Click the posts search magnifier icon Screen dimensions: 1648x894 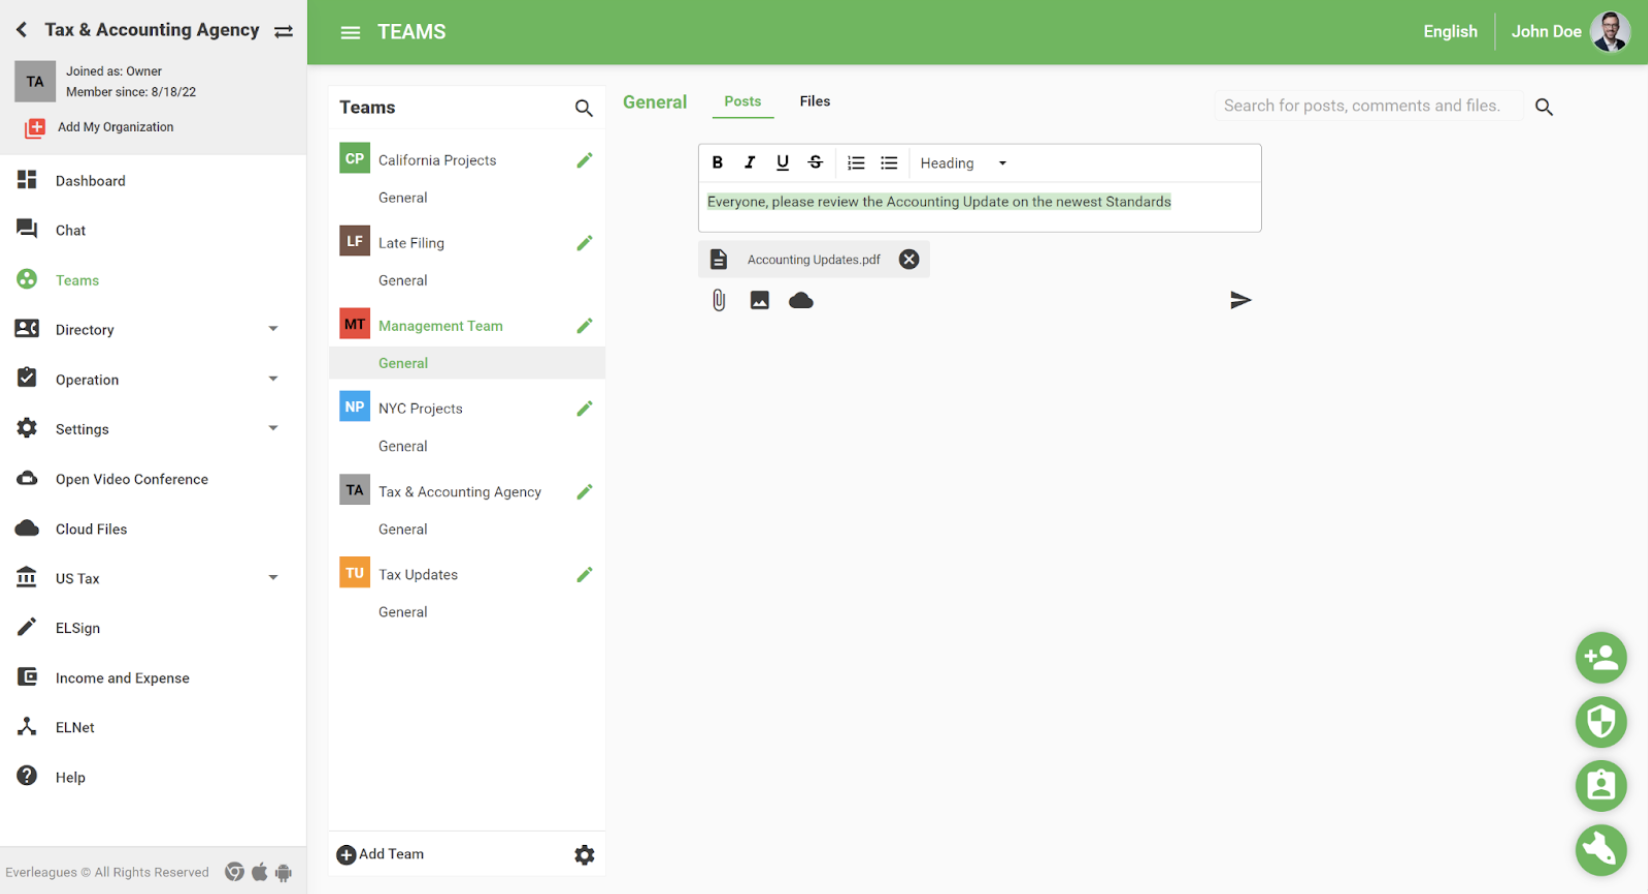pyautogui.click(x=1544, y=107)
